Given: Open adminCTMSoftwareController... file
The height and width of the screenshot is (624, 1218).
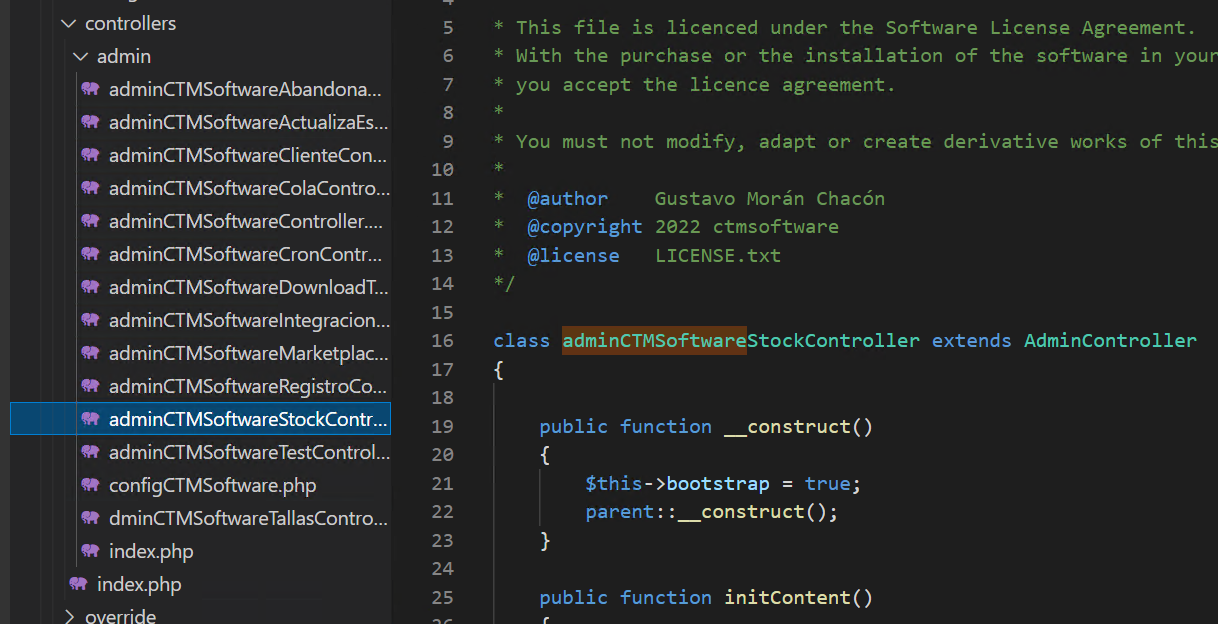Looking at the screenshot, I should click(246, 221).
